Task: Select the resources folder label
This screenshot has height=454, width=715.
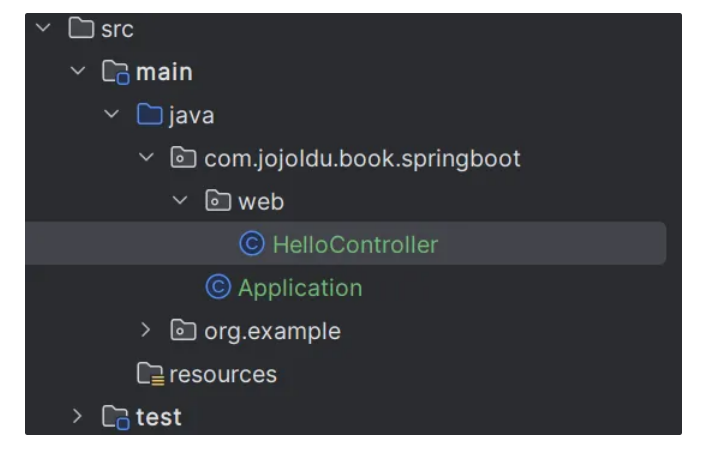Action: (223, 374)
